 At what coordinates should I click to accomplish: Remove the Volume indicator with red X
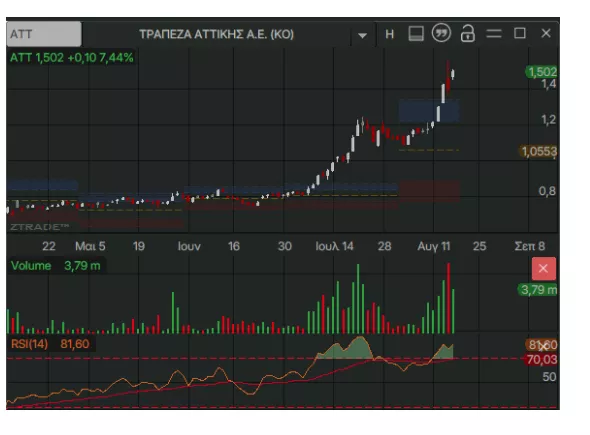tap(543, 269)
